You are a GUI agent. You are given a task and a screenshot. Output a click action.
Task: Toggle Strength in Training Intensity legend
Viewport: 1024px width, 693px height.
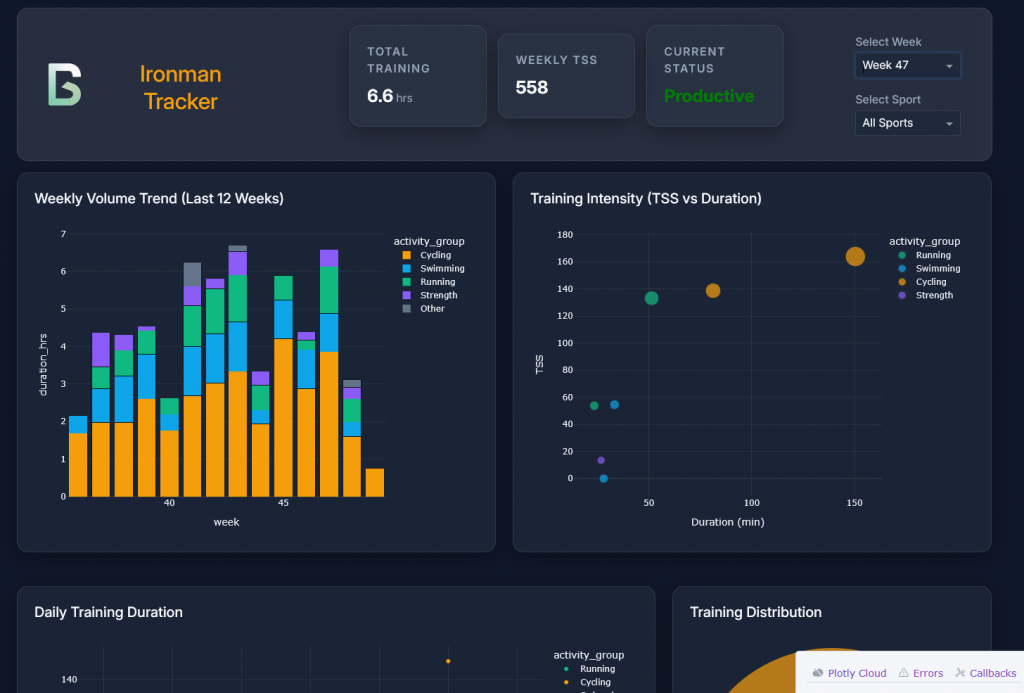934,295
